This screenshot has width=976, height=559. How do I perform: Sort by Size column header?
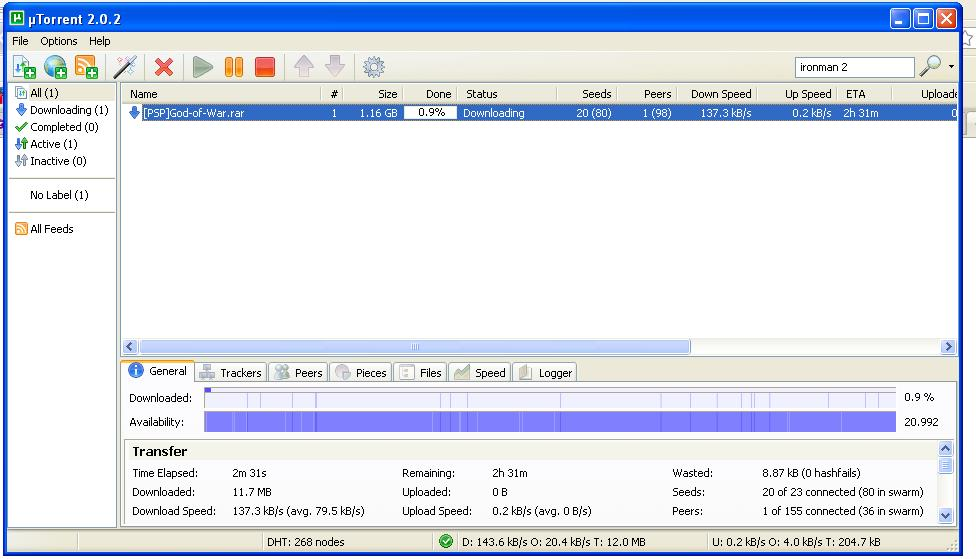pos(373,94)
